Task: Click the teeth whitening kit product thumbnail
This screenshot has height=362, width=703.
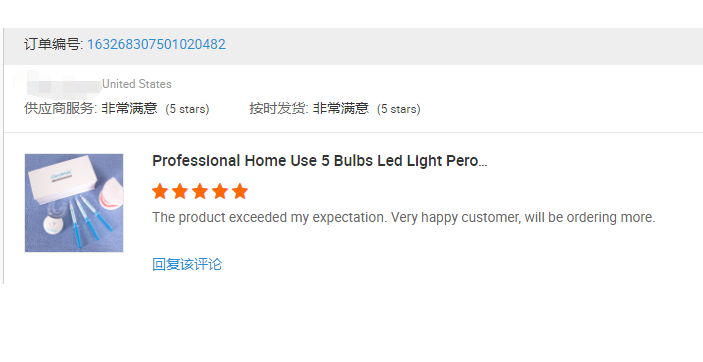Action: [x=74, y=203]
